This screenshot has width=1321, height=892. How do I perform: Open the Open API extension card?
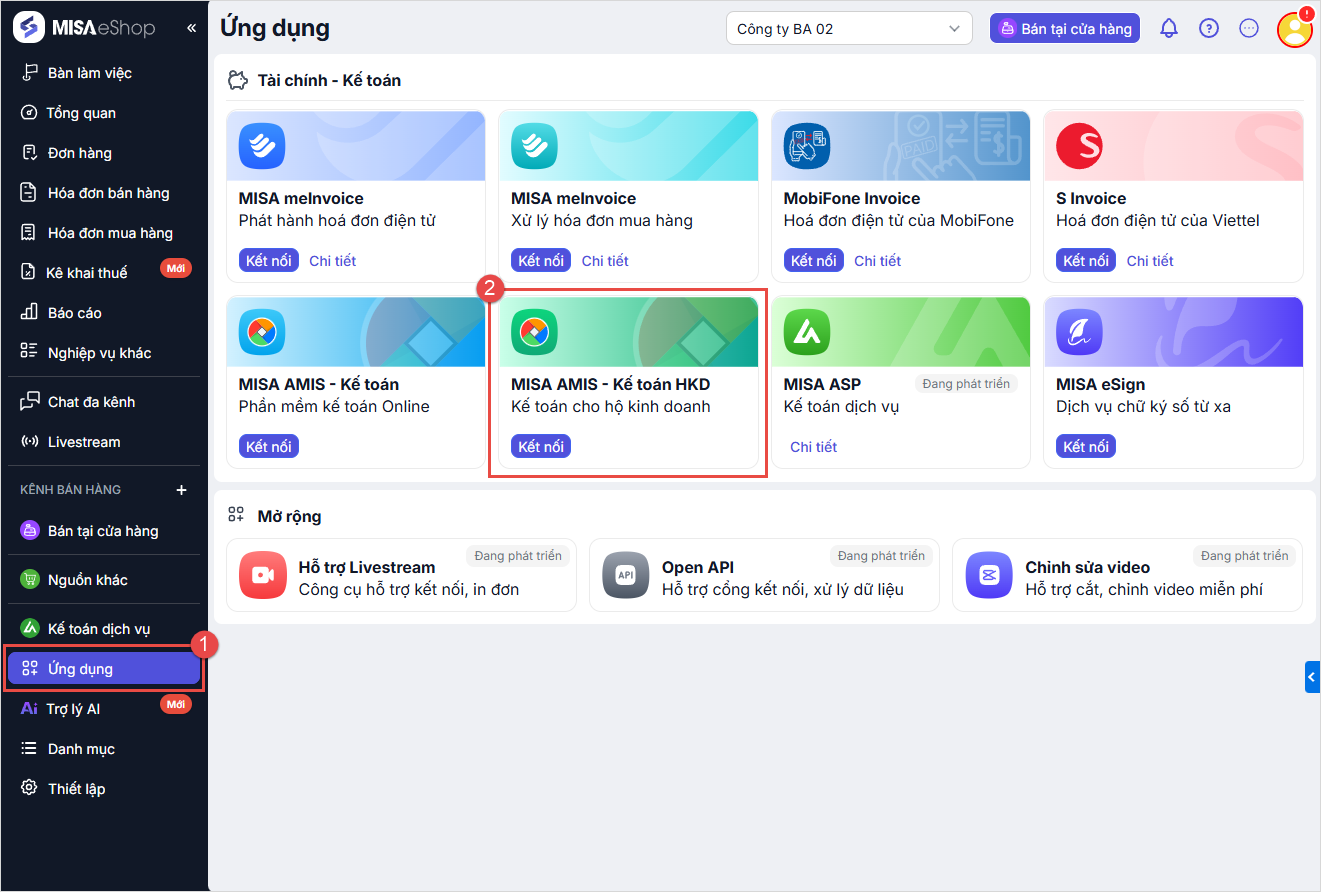(x=764, y=577)
